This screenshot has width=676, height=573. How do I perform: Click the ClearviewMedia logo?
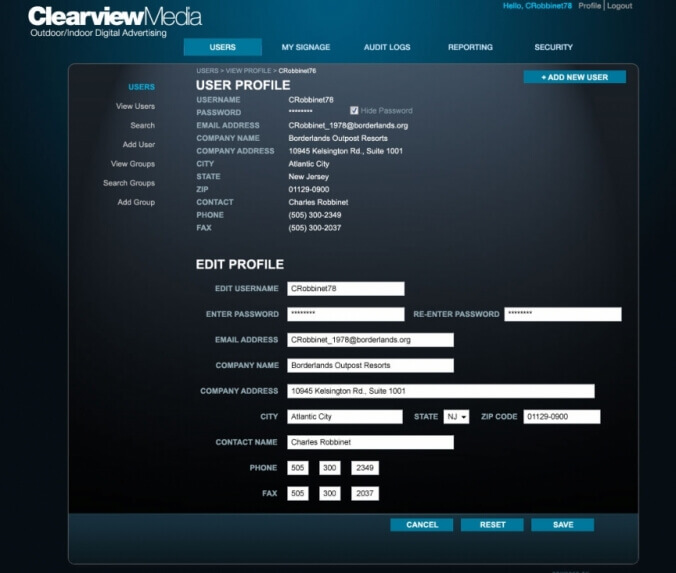point(114,17)
